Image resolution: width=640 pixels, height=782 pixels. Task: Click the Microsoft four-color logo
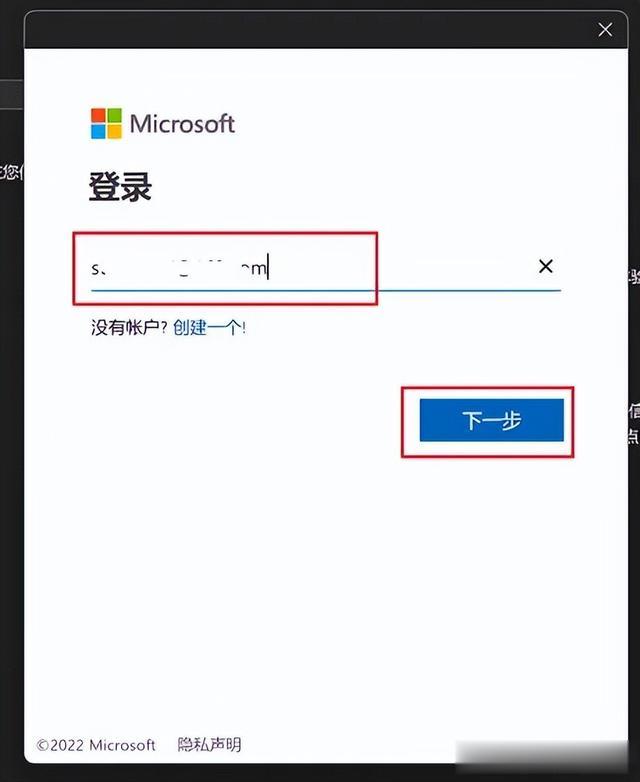click(106, 124)
